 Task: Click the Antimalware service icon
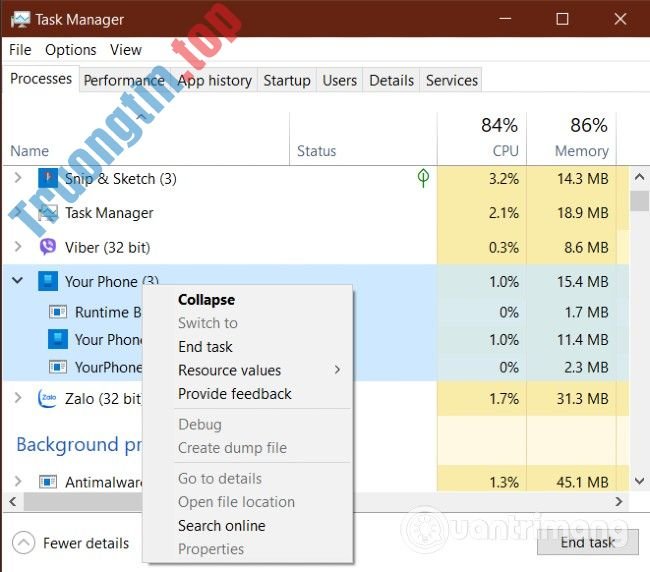click(x=48, y=482)
